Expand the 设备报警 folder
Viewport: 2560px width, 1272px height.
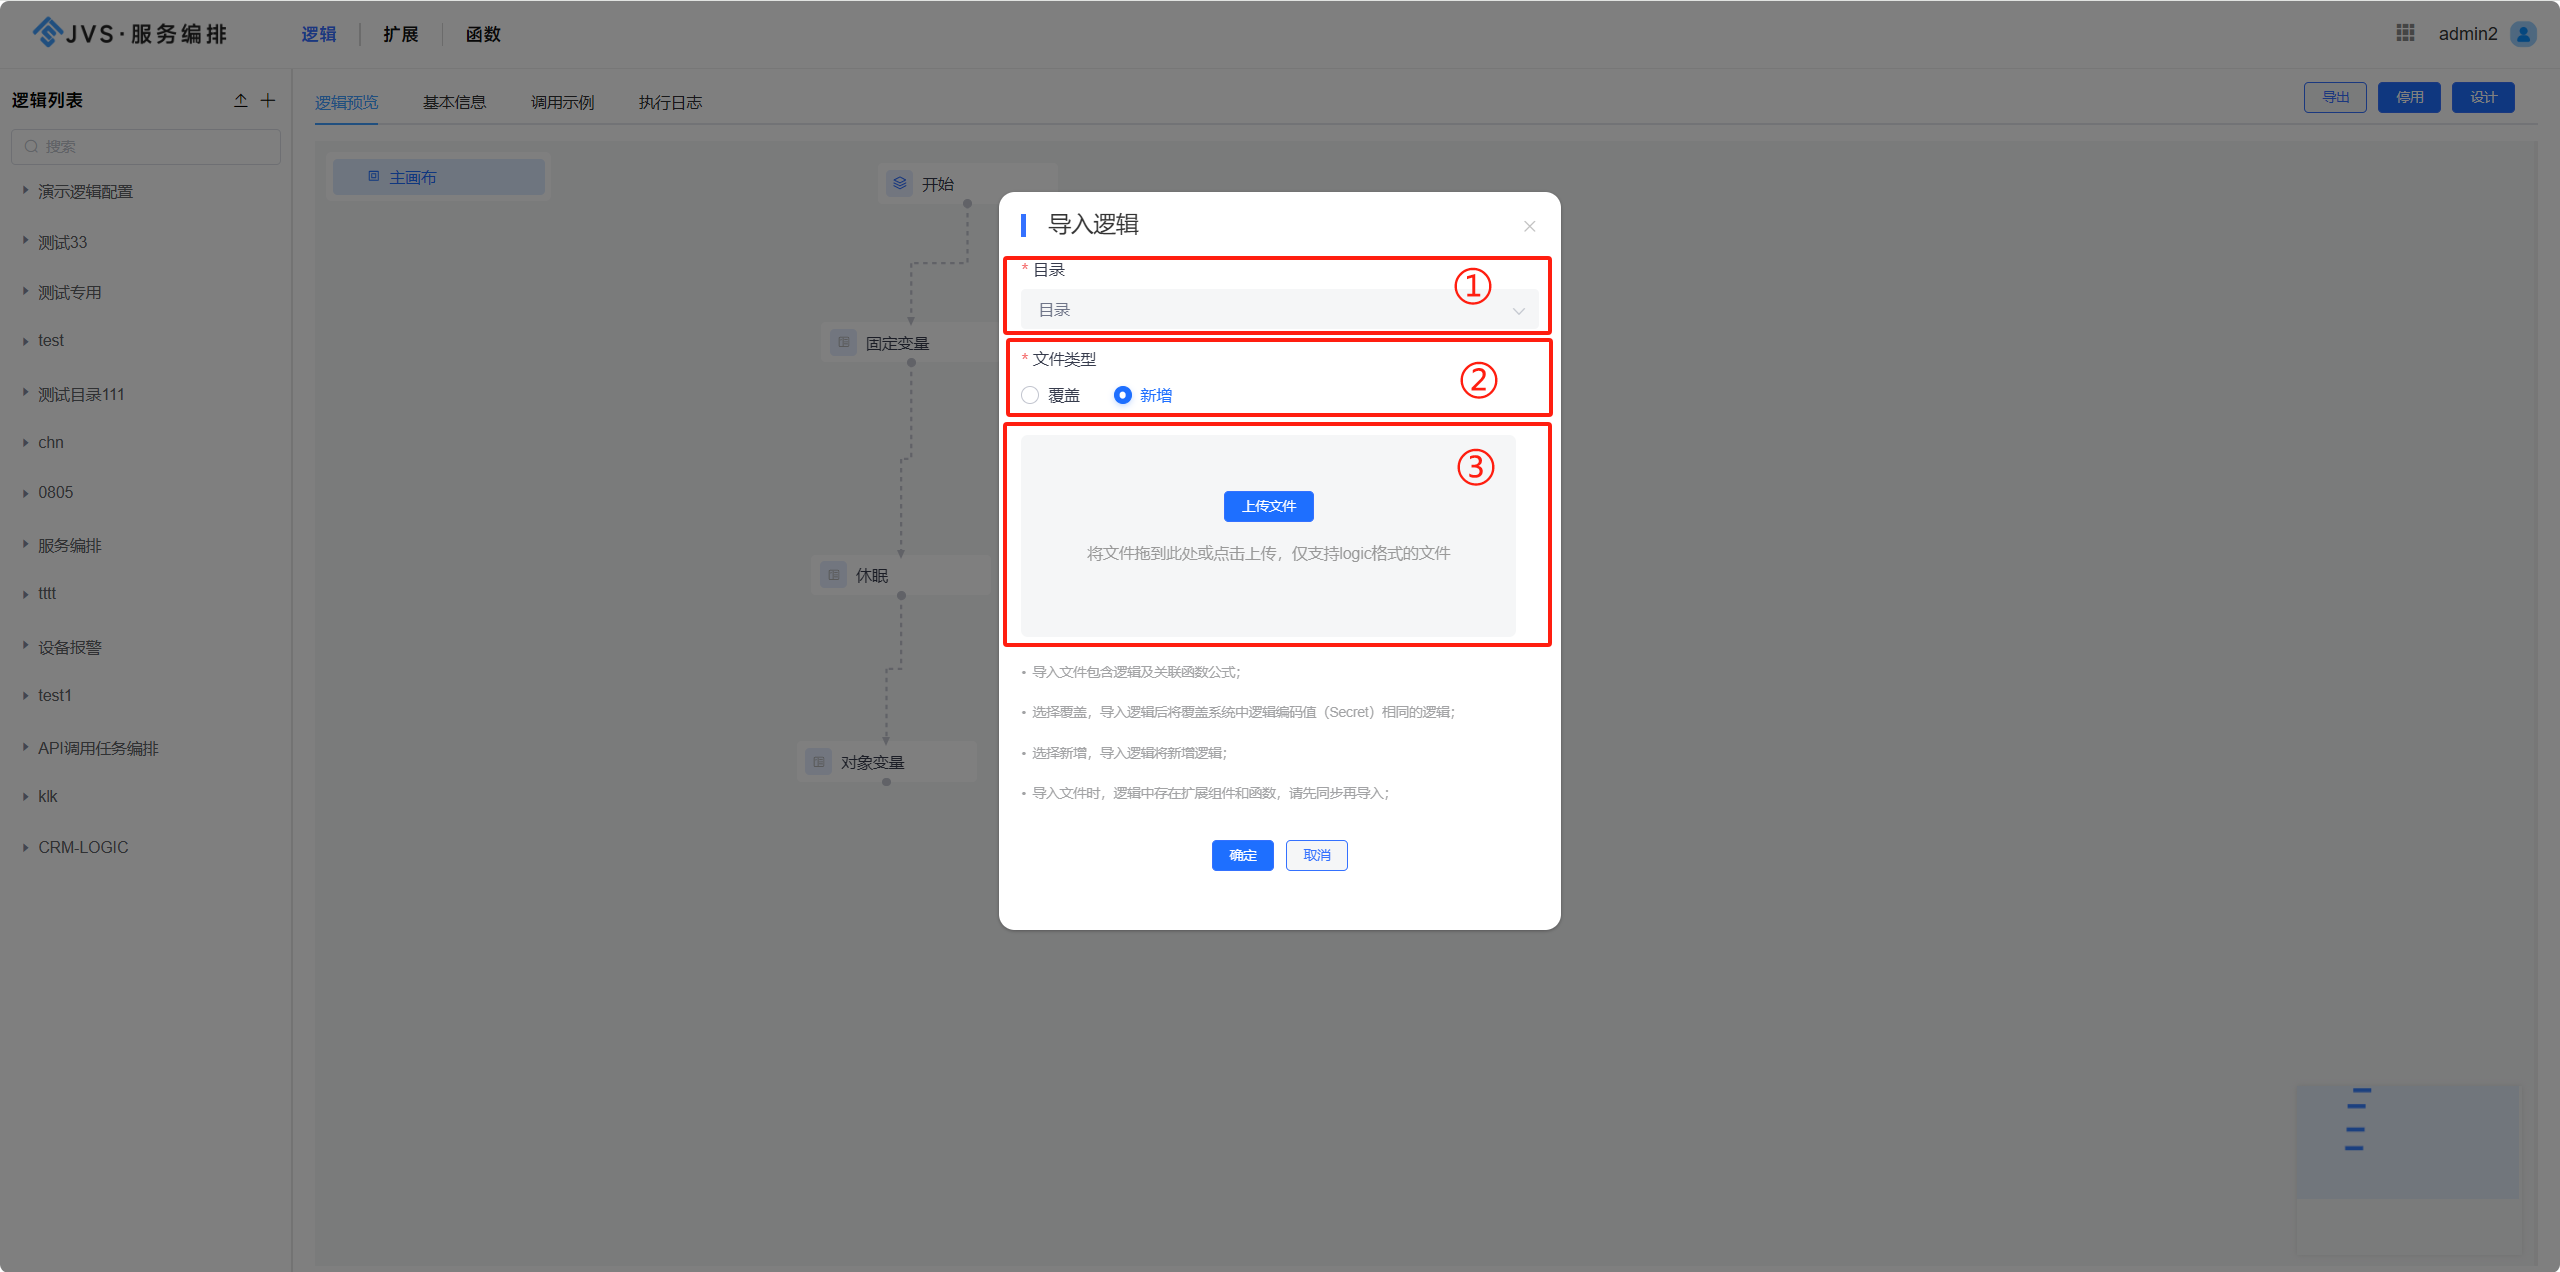point(25,646)
